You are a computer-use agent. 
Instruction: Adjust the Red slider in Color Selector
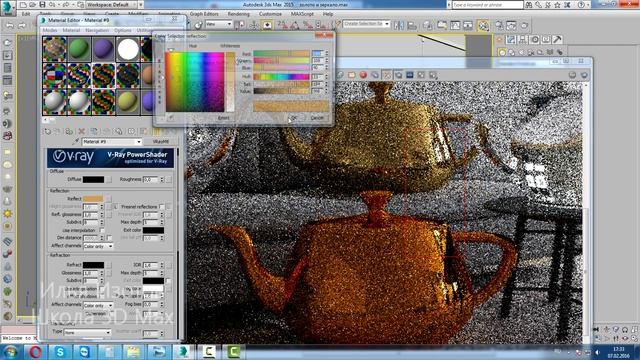(x=281, y=53)
